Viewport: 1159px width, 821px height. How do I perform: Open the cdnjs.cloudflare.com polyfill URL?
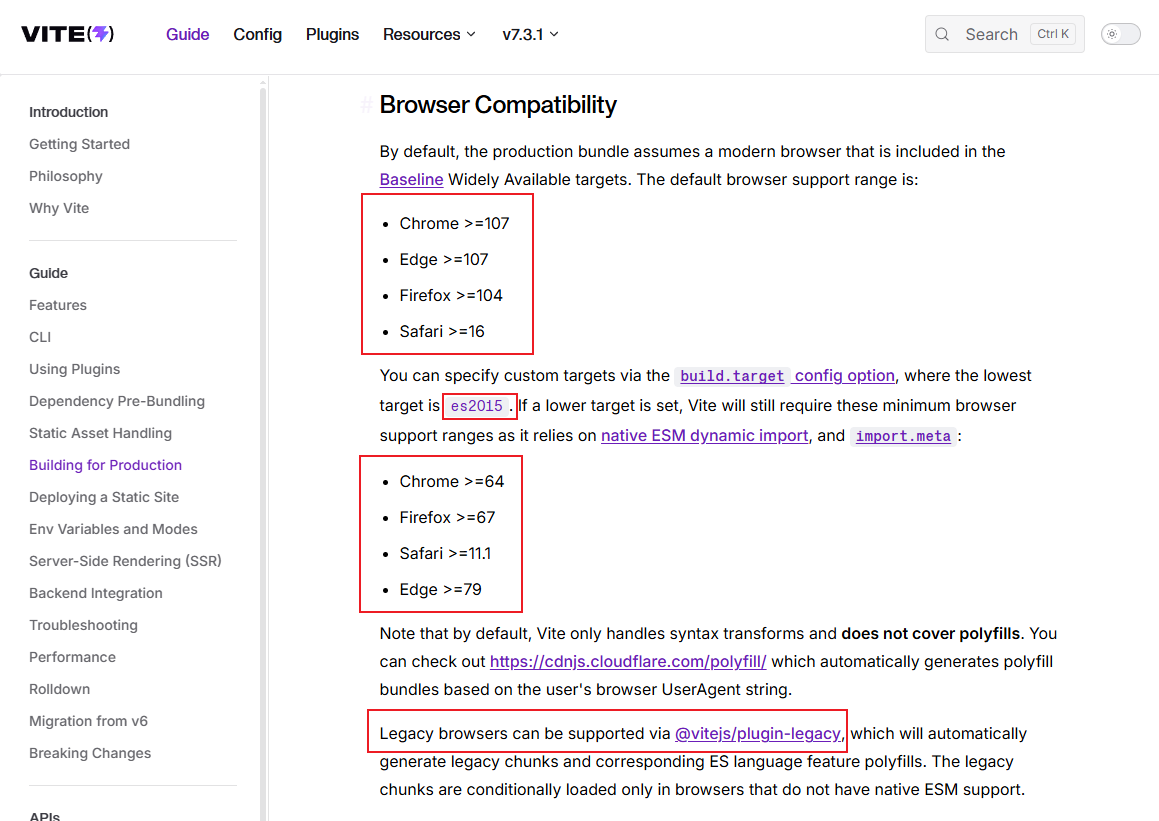(627, 662)
